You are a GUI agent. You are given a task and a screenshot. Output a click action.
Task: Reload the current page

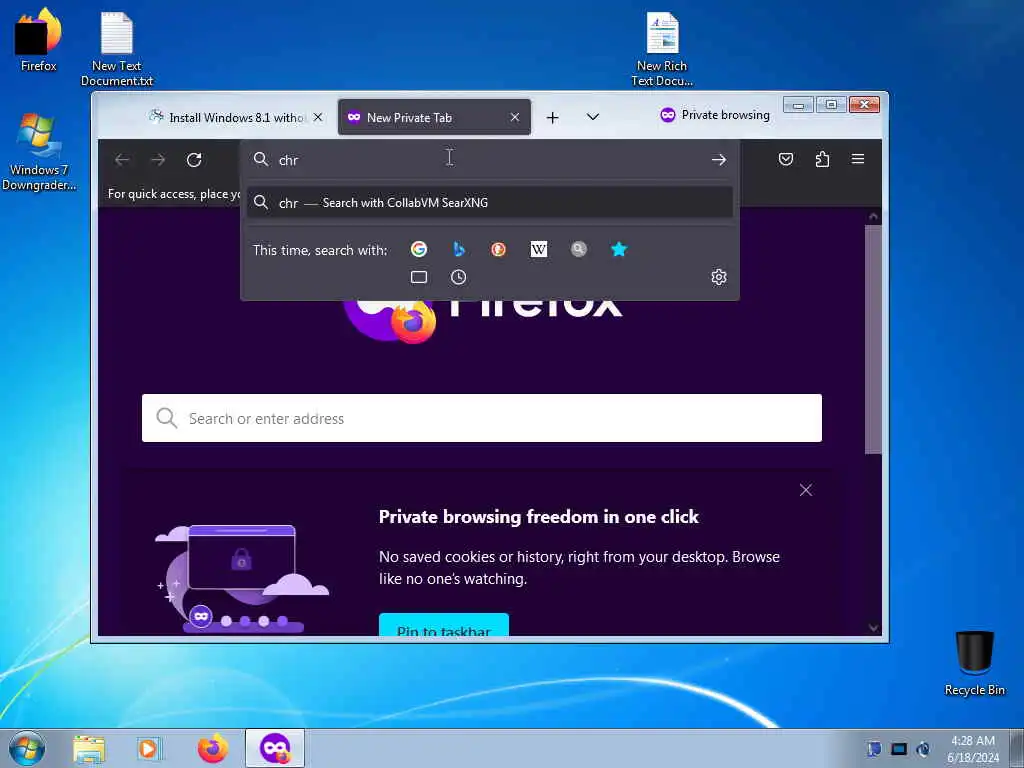coord(194,160)
